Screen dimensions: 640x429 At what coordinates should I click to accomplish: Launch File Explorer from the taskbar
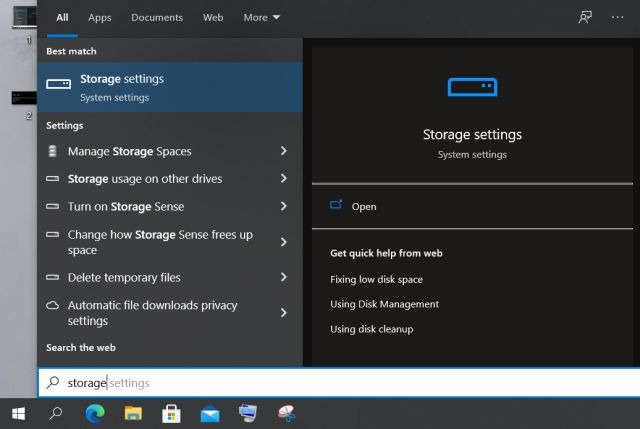133,414
